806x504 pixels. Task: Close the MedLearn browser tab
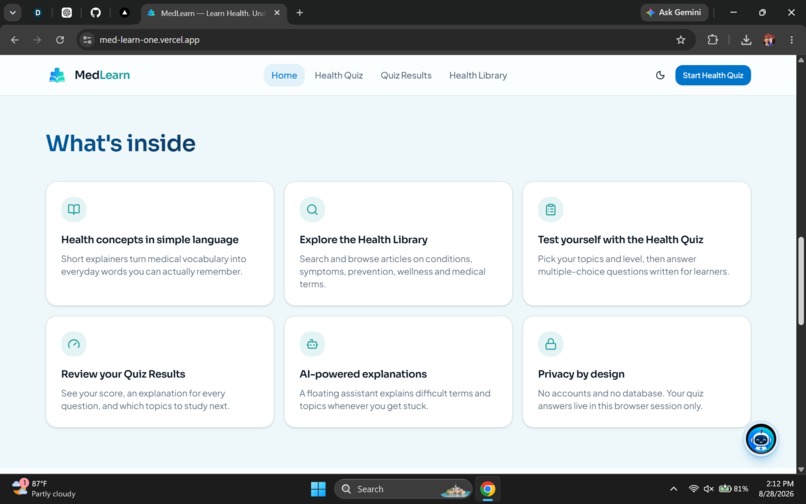(x=277, y=13)
